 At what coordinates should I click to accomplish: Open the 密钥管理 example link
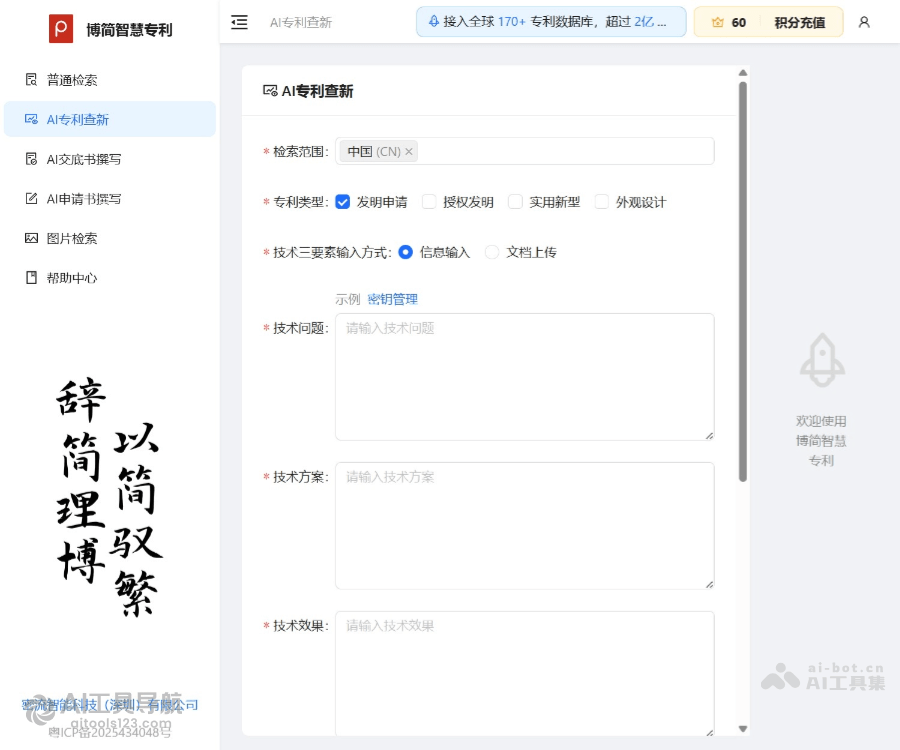click(393, 299)
